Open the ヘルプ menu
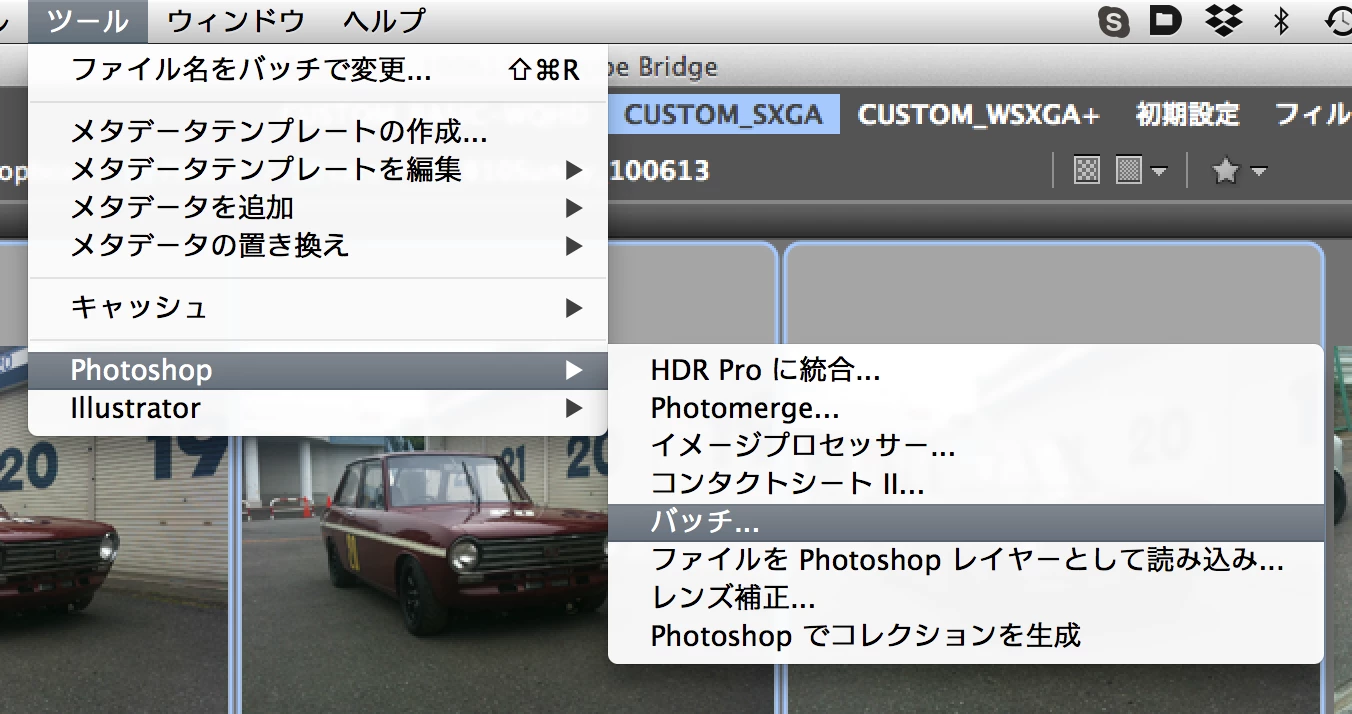Image resolution: width=1352 pixels, height=714 pixels. 383,20
